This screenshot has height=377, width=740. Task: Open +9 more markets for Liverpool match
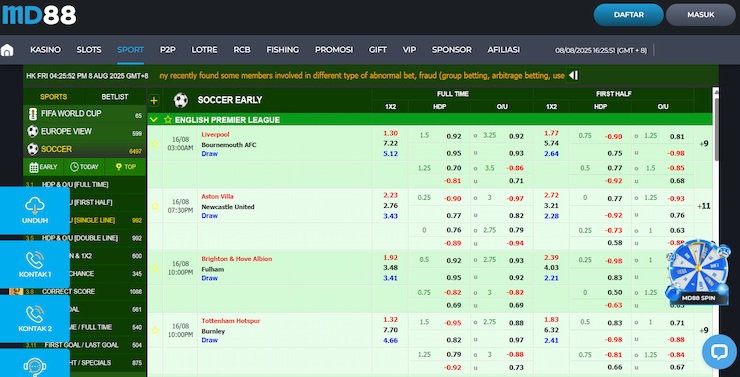pyautogui.click(x=703, y=143)
